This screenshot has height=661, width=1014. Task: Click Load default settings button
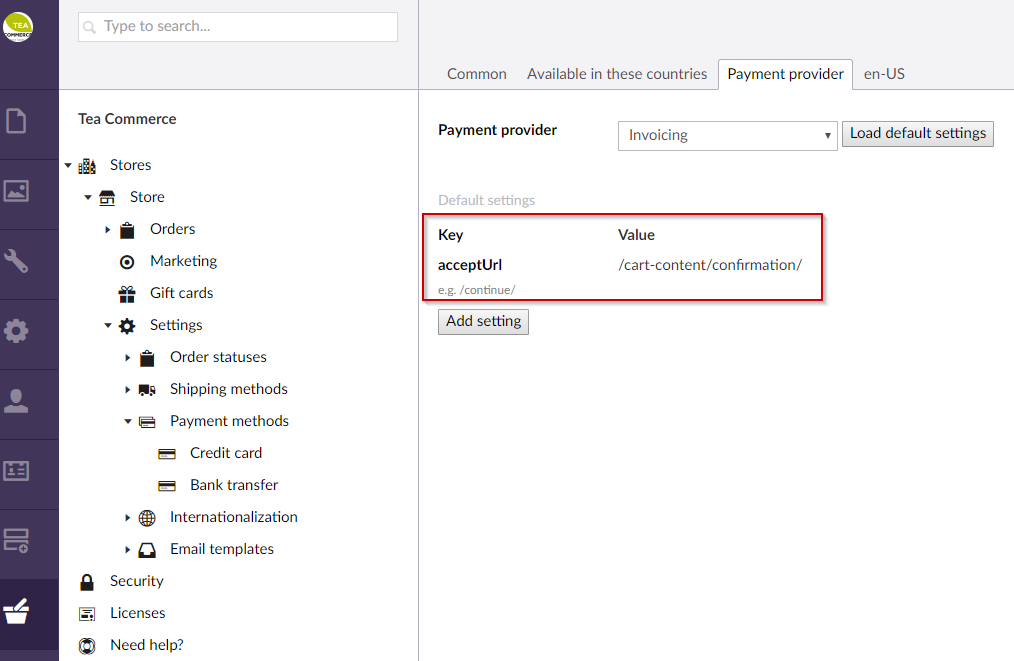click(918, 133)
